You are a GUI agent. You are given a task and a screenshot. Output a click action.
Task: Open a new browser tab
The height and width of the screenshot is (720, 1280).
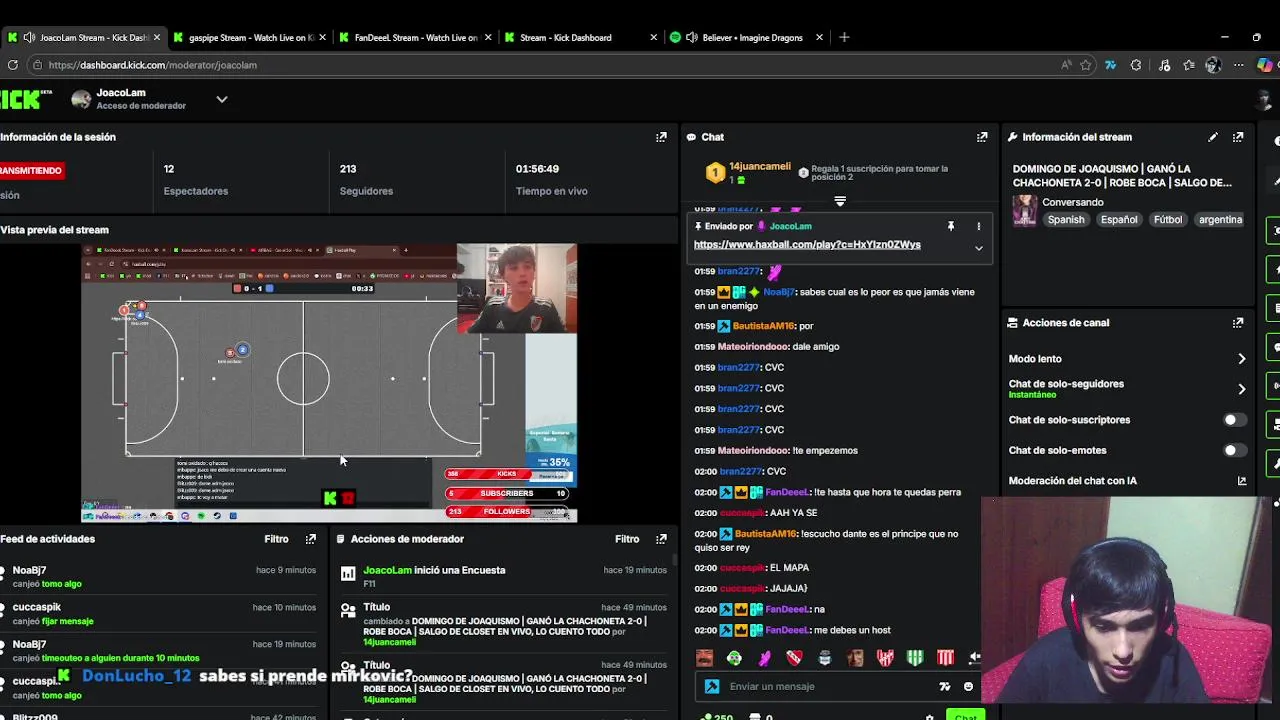click(x=844, y=37)
